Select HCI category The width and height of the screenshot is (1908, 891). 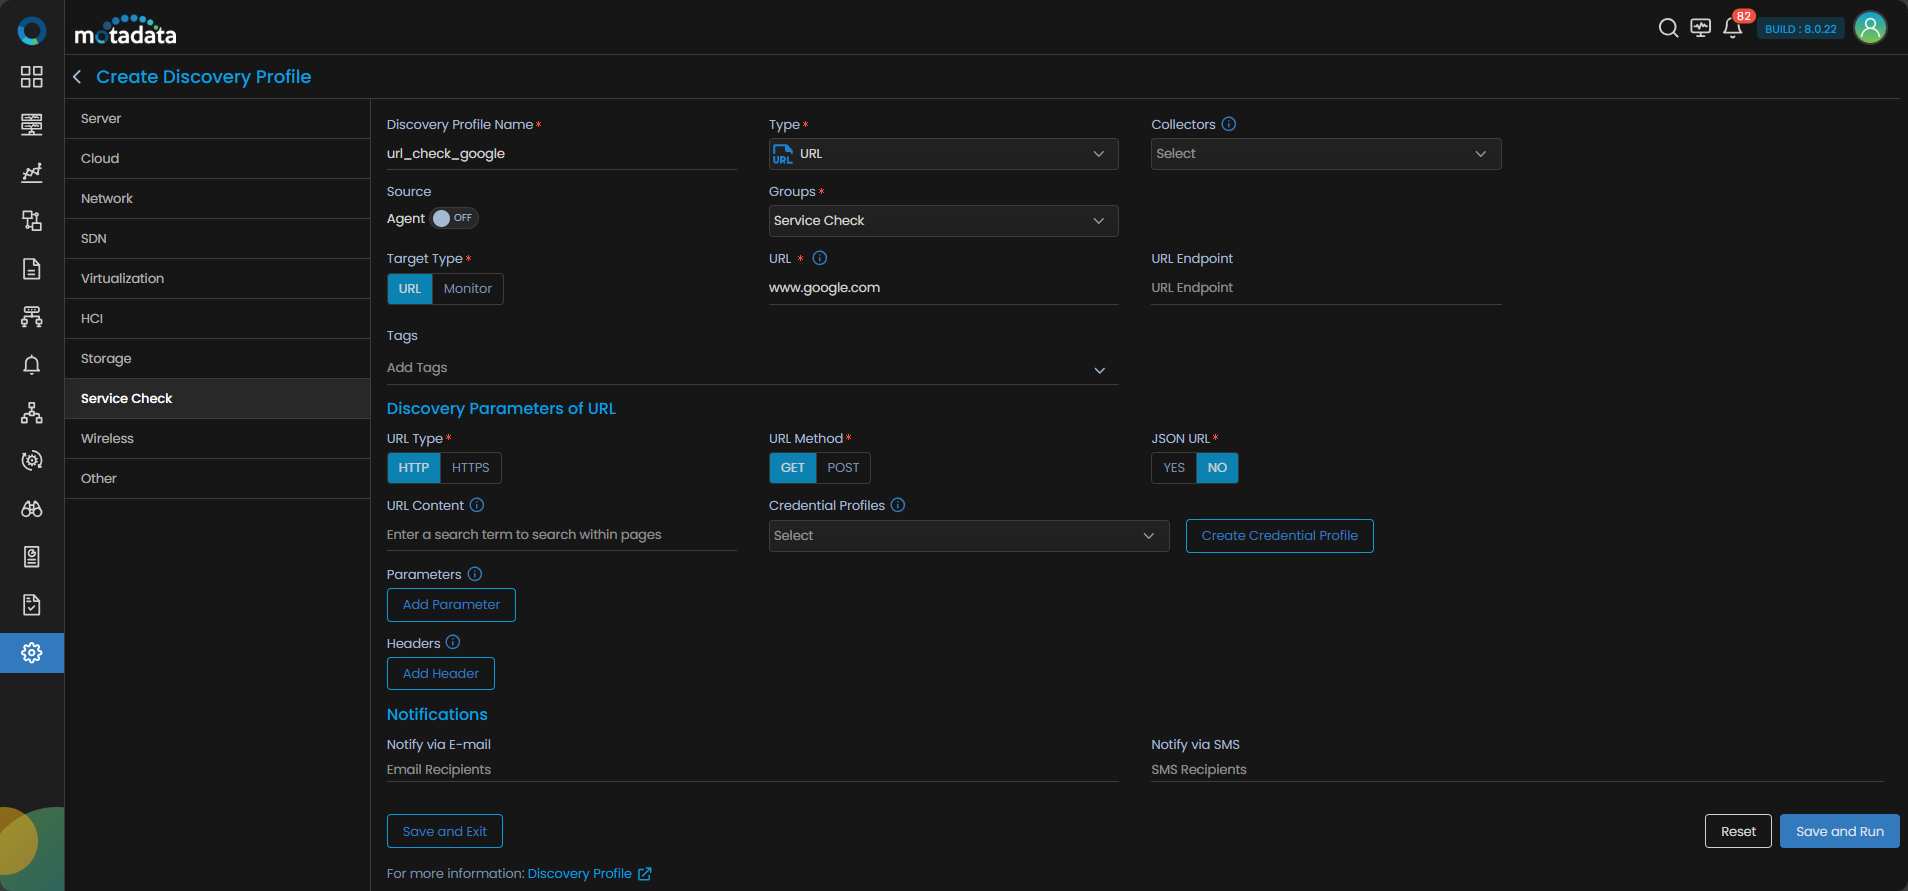pos(217,318)
